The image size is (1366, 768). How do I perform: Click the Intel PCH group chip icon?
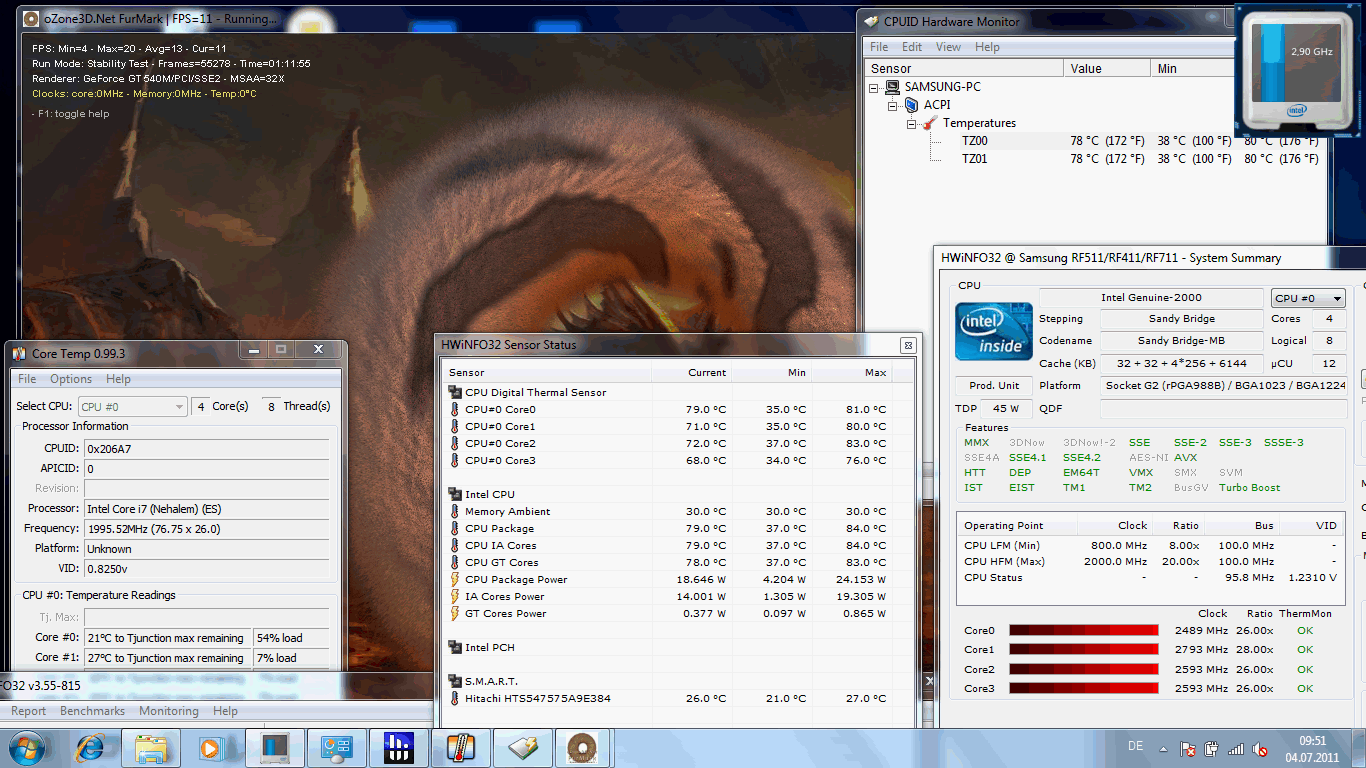tap(455, 647)
